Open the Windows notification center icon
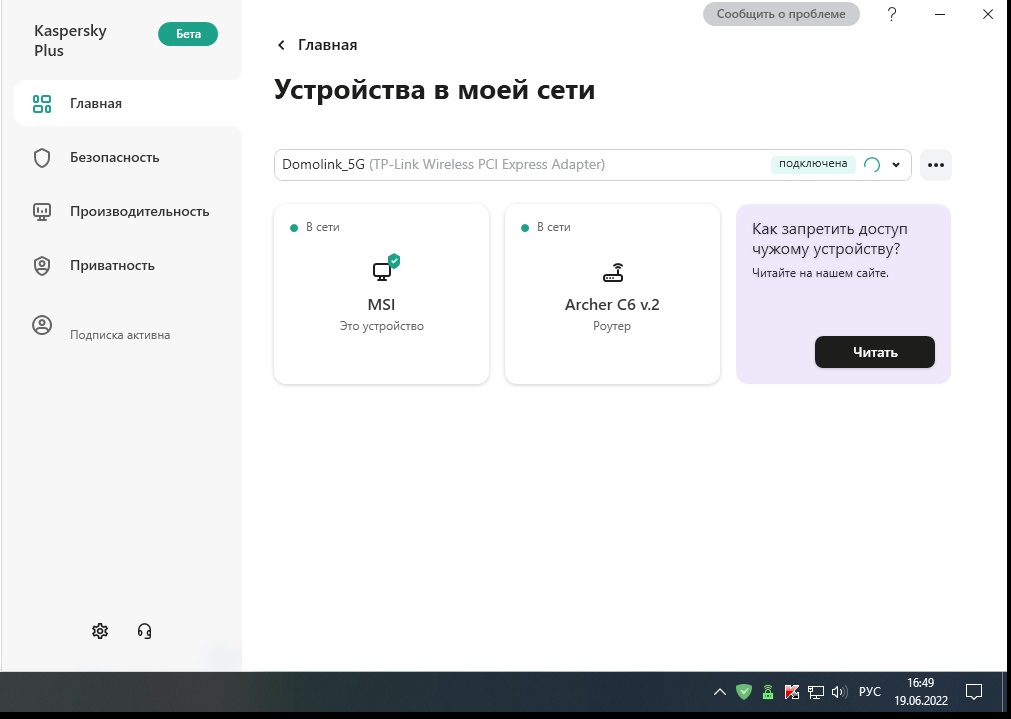Screen dimensions: 1011x719 pyautogui.click(x=974, y=692)
